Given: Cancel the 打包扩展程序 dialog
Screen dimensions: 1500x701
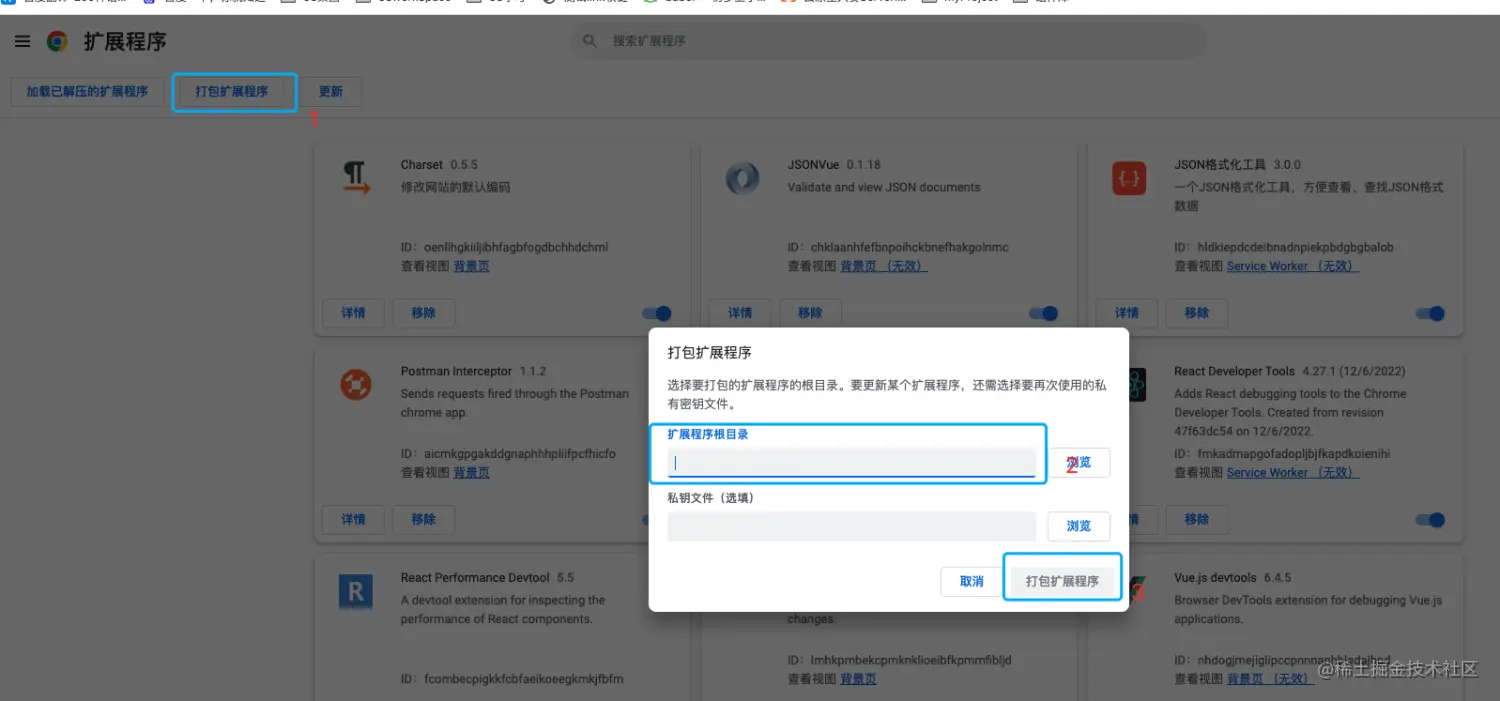Looking at the screenshot, I should [972, 582].
